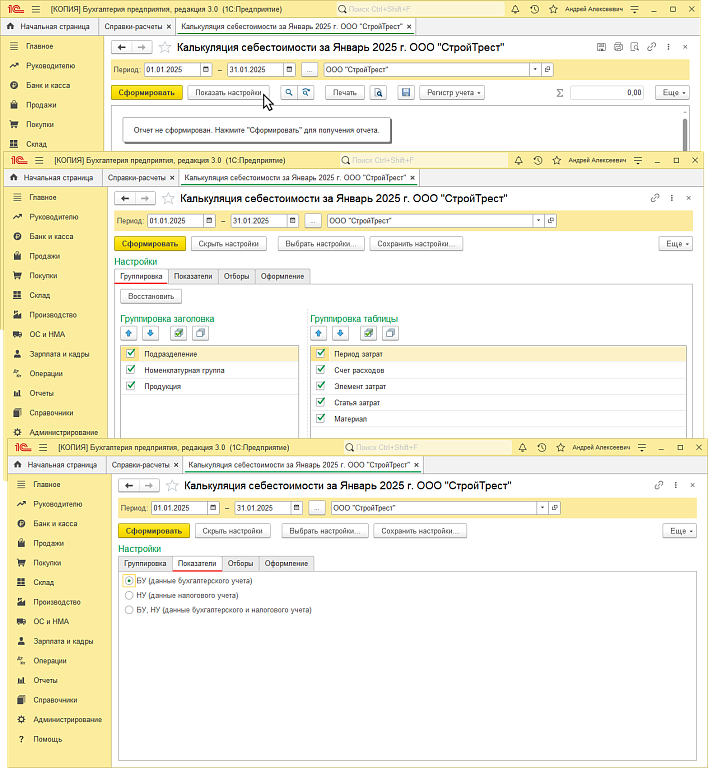Uncheck all items in Группировка заголовка
Image resolution: width=708 pixels, height=768 pixels.
coord(200,334)
